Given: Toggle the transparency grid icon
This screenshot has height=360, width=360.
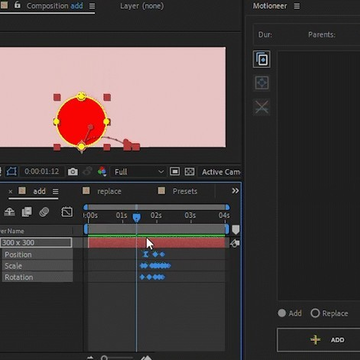Looking at the screenshot, I should click(x=189, y=171).
